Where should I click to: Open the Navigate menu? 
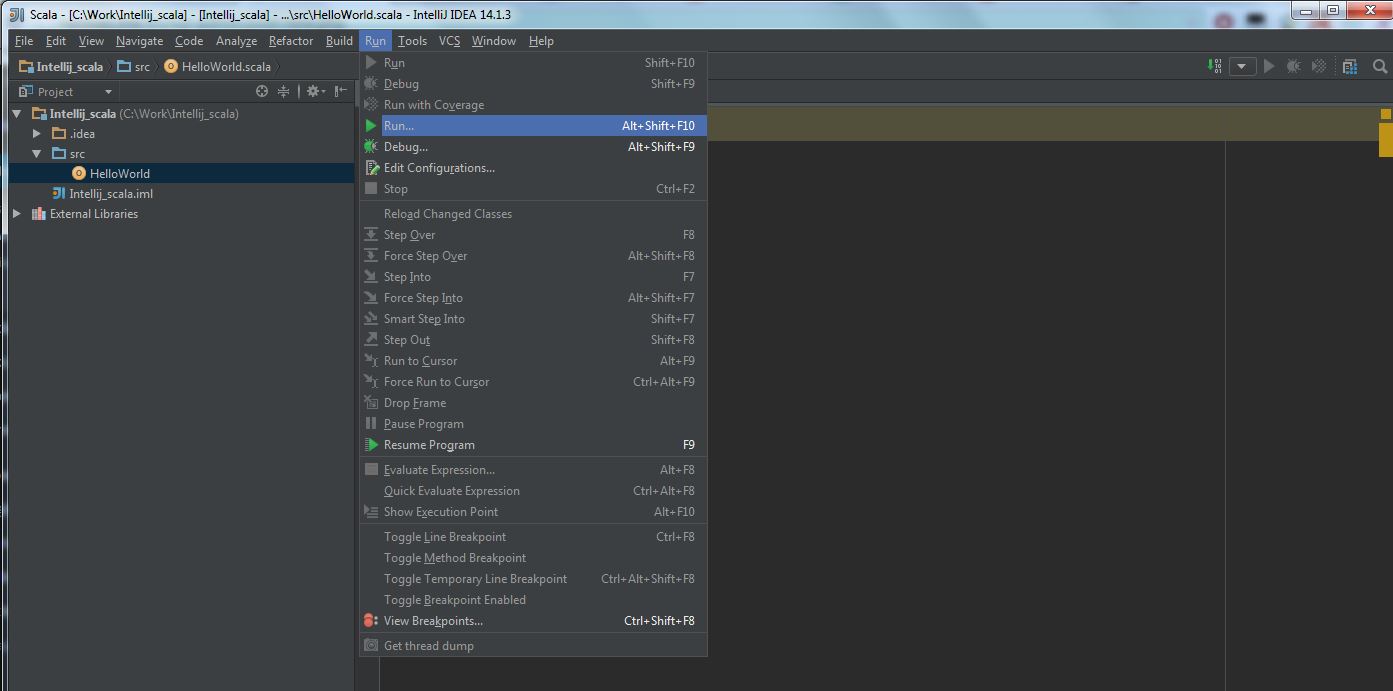click(x=139, y=41)
